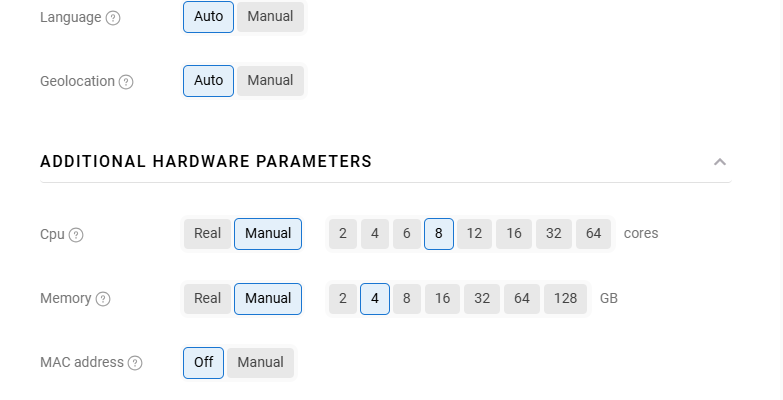The width and height of the screenshot is (783, 400).
Task: Click the help icon beside MAC address
Action: (x=136, y=363)
